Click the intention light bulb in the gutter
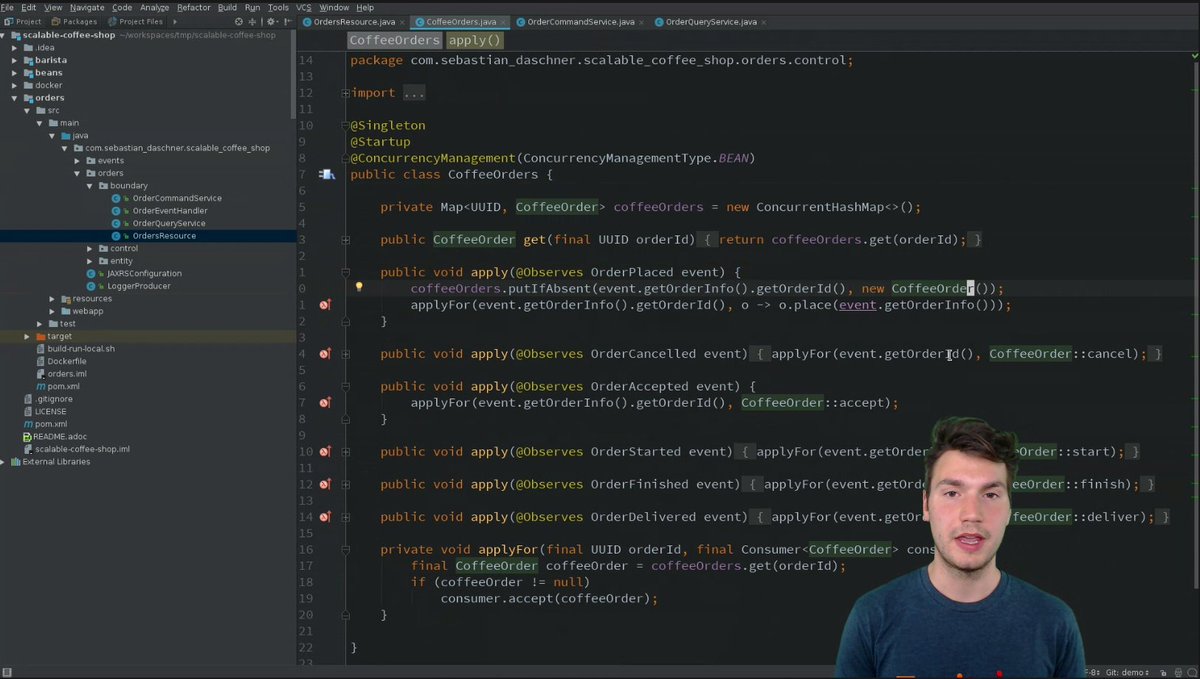1200x679 pixels. (x=359, y=288)
